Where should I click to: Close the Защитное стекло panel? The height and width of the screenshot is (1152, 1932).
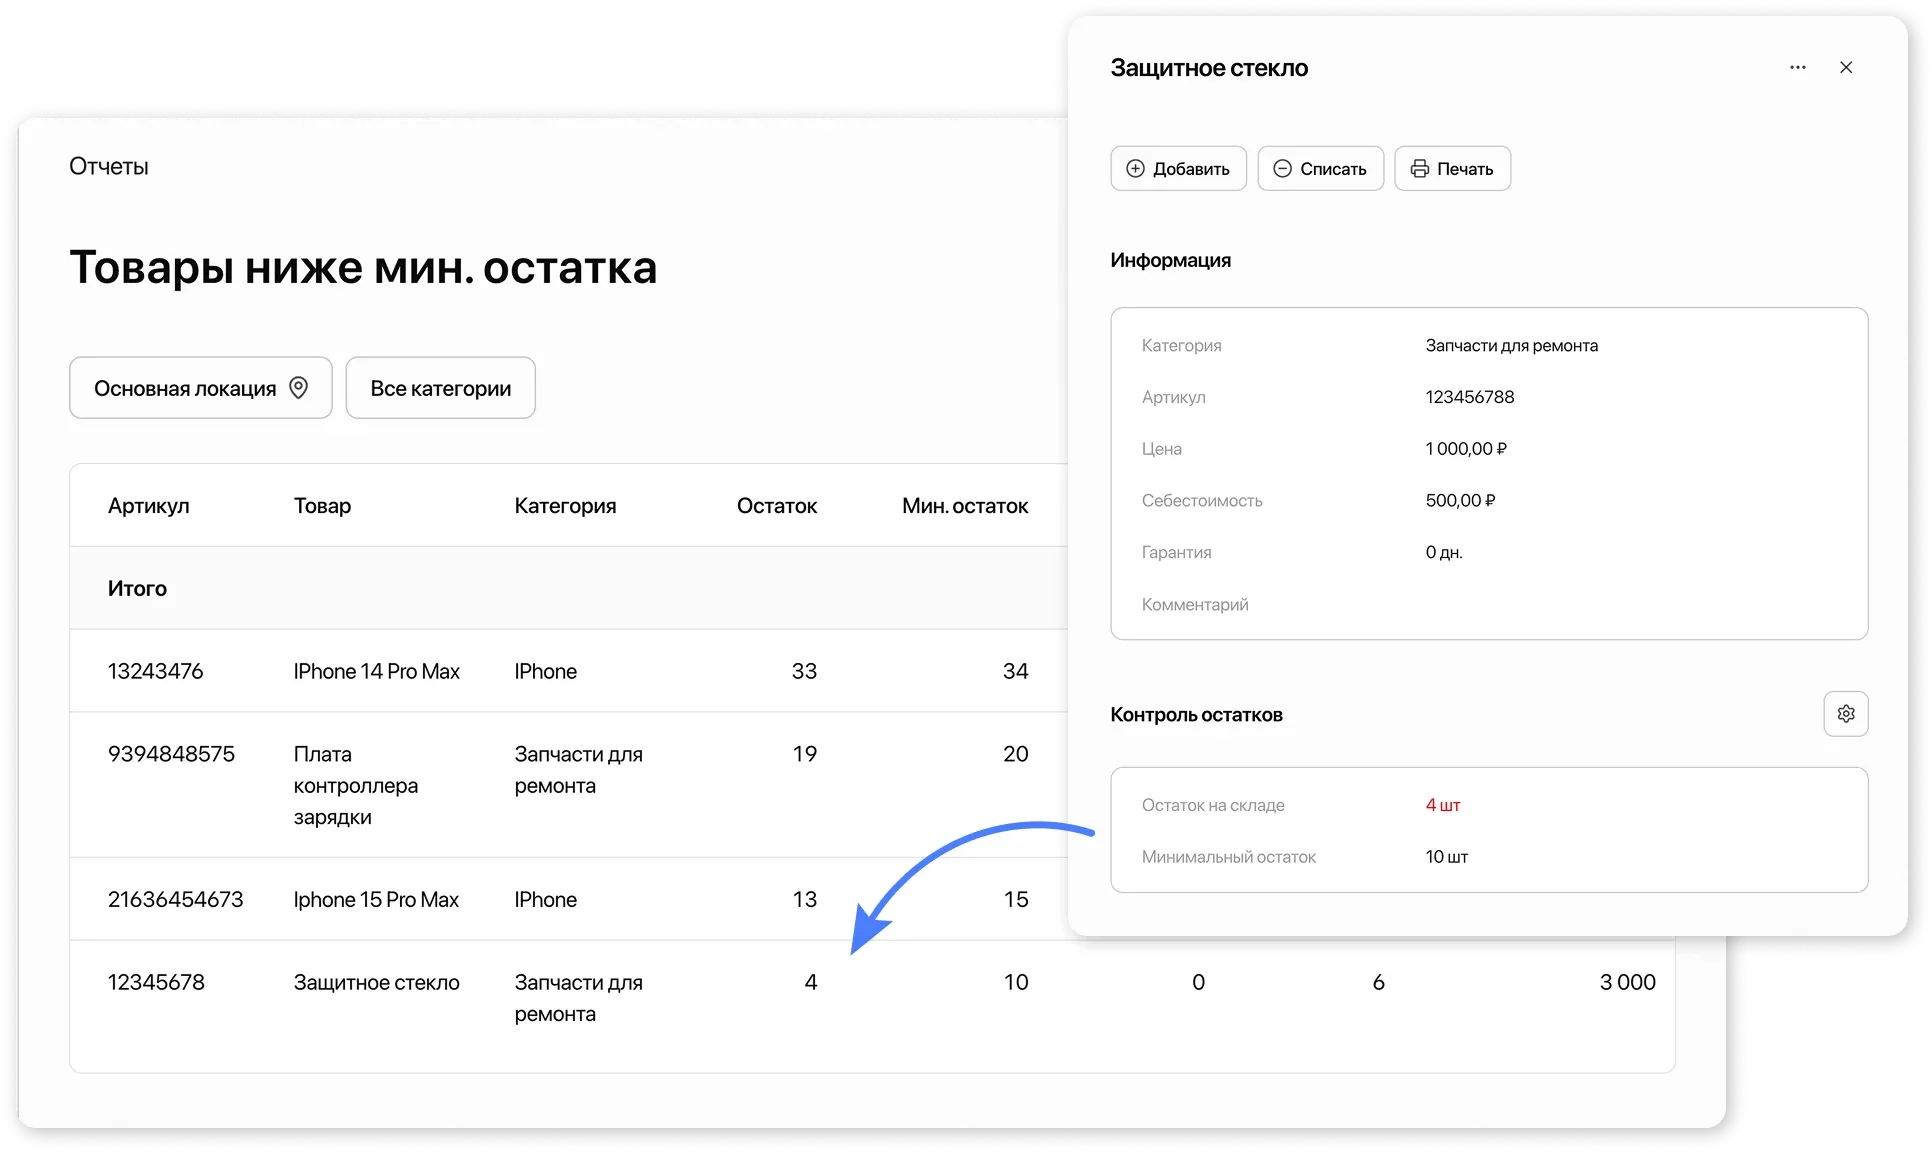coord(1846,67)
